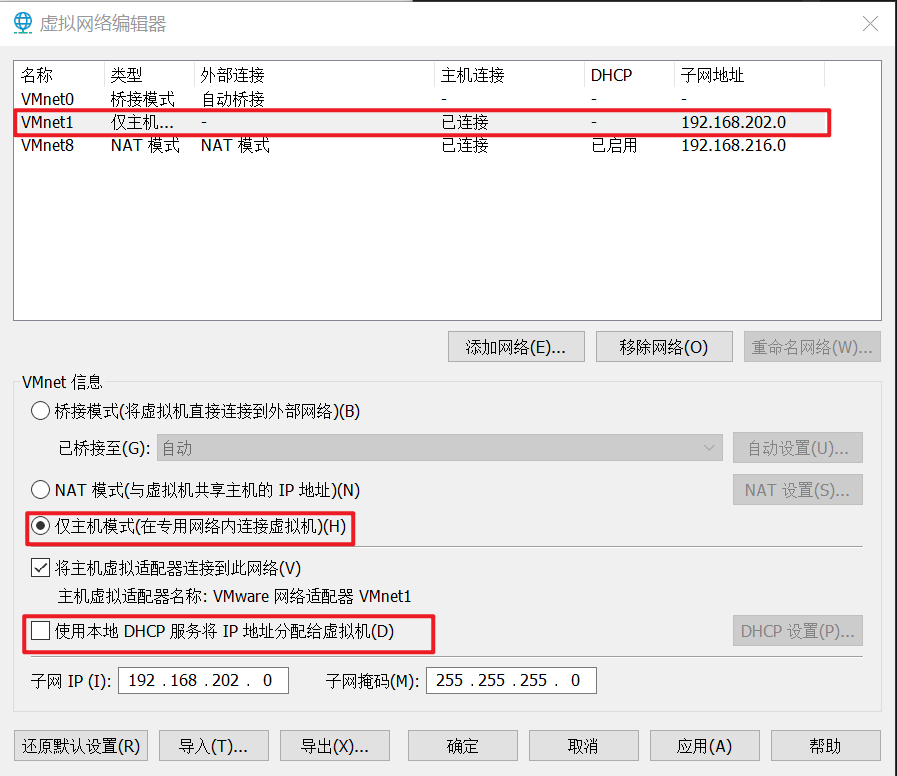Click subnet address 192.168.202.0 cell
897x776 pixels.
coord(733,122)
